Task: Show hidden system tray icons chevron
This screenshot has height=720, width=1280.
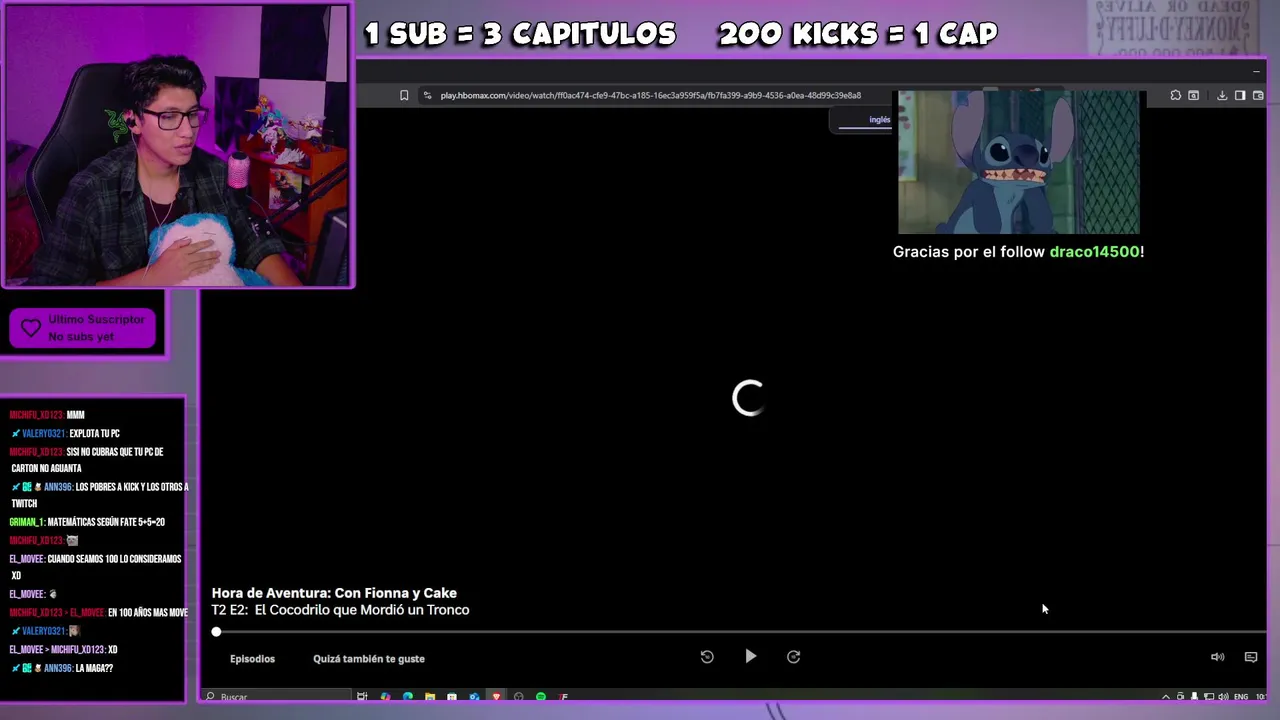Action: pos(1166,696)
